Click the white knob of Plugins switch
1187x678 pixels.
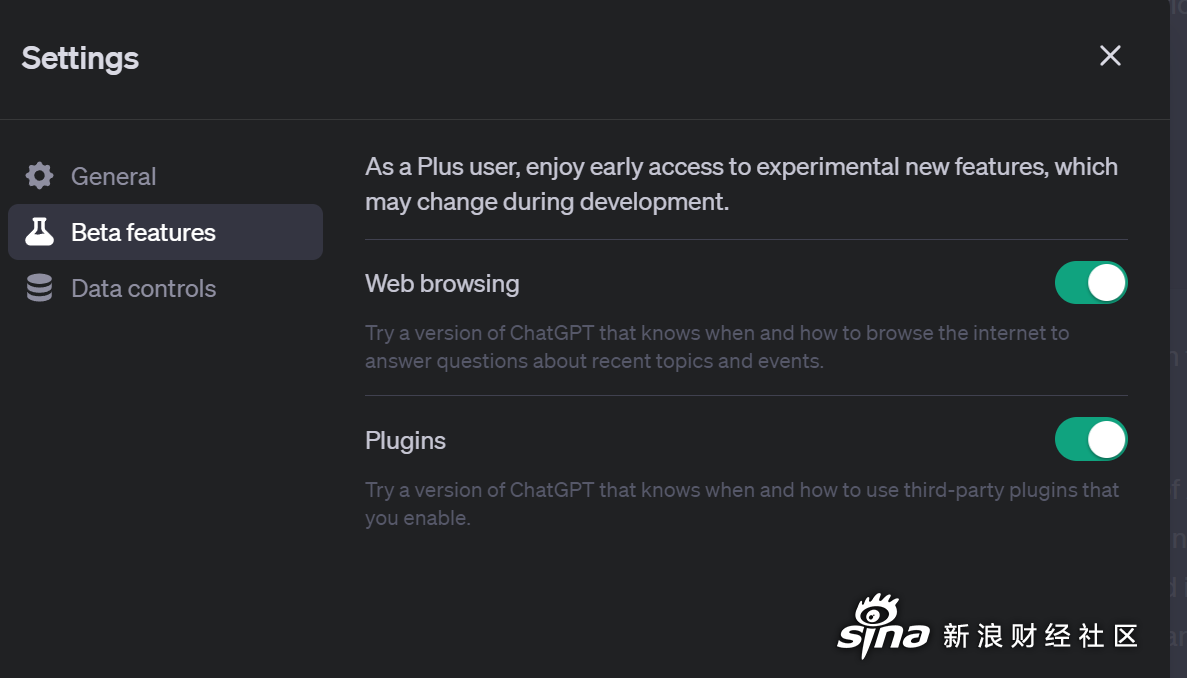[x=1106, y=439]
